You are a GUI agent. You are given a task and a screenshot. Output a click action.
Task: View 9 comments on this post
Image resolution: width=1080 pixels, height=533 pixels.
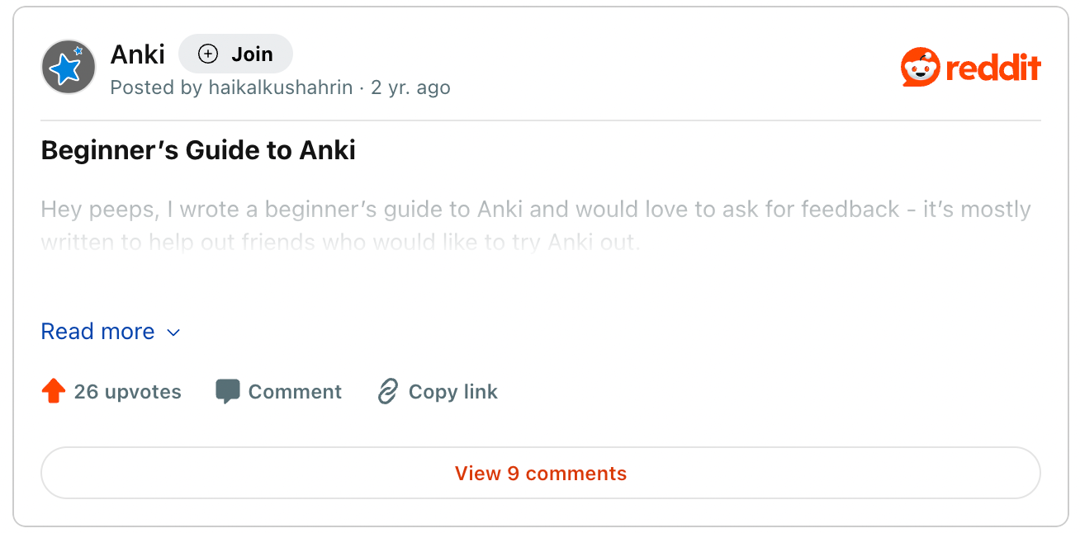click(x=541, y=473)
